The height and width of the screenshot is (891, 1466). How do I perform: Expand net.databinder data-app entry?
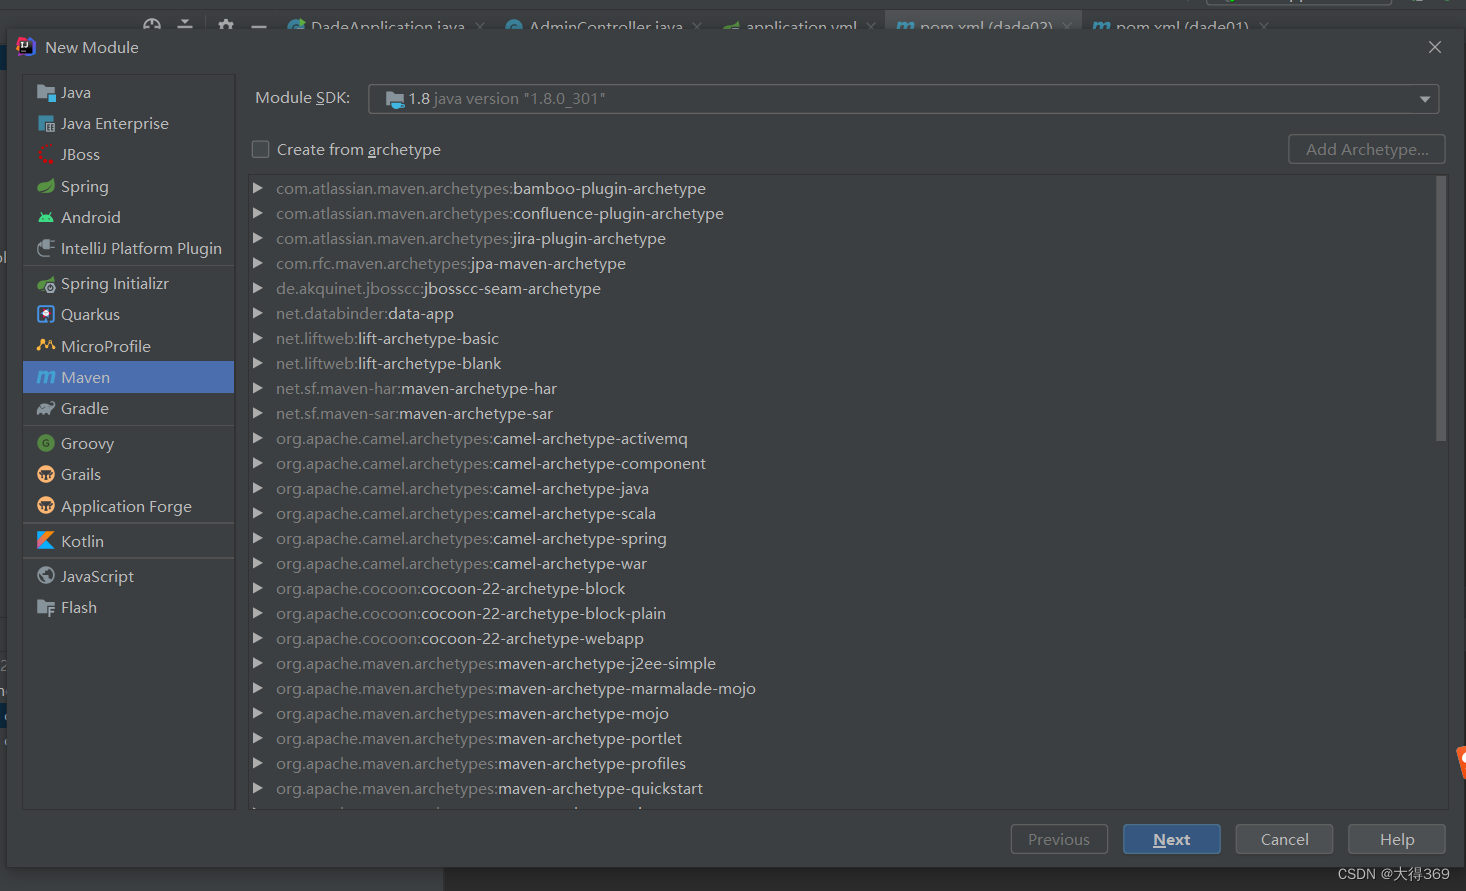(x=258, y=313)
